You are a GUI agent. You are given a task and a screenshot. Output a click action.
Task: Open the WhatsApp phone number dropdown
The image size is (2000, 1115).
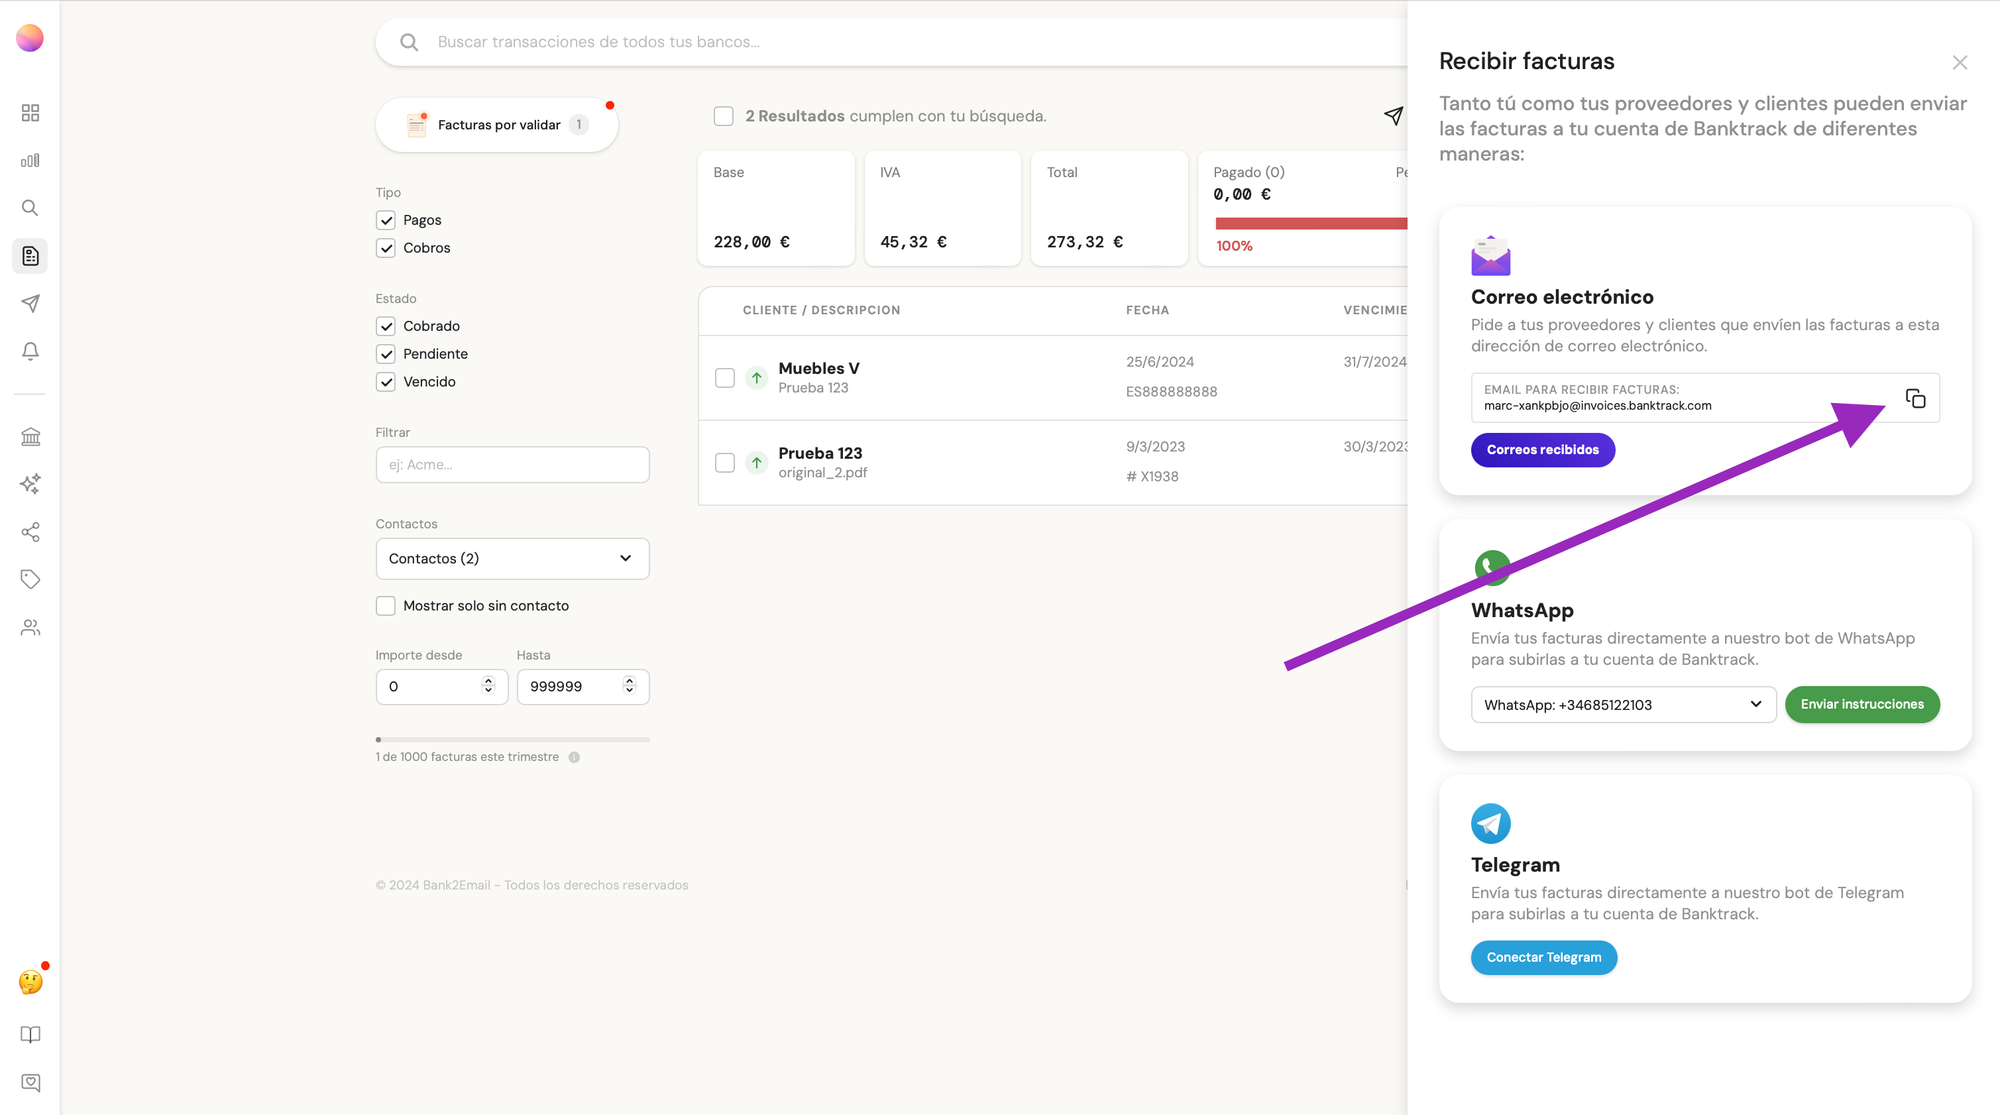coord(1622,705)
